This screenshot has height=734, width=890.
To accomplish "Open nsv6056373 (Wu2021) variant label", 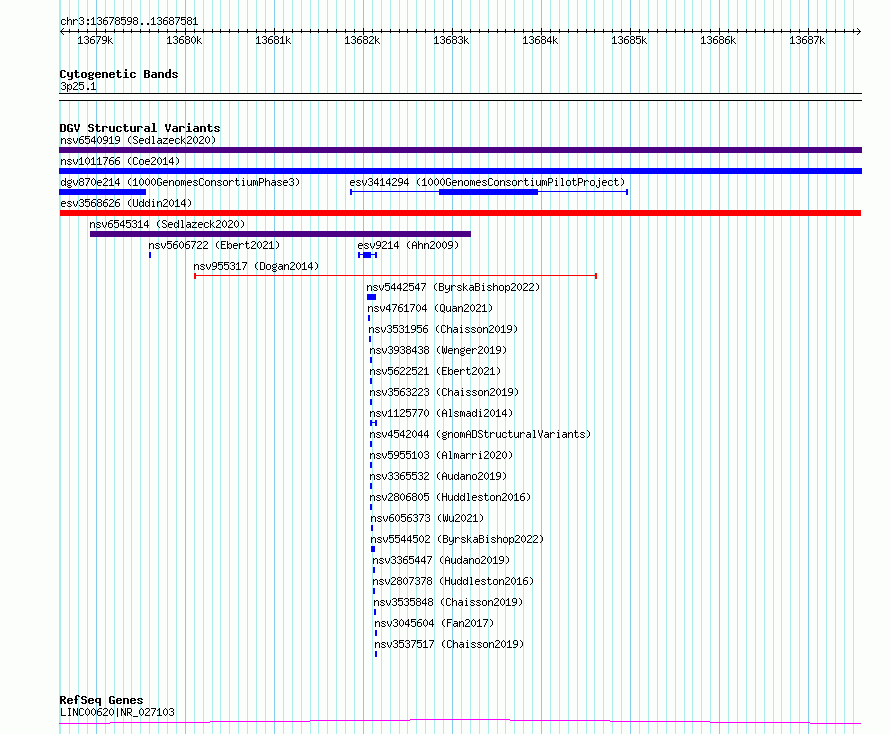I will (x=427, y=518).
